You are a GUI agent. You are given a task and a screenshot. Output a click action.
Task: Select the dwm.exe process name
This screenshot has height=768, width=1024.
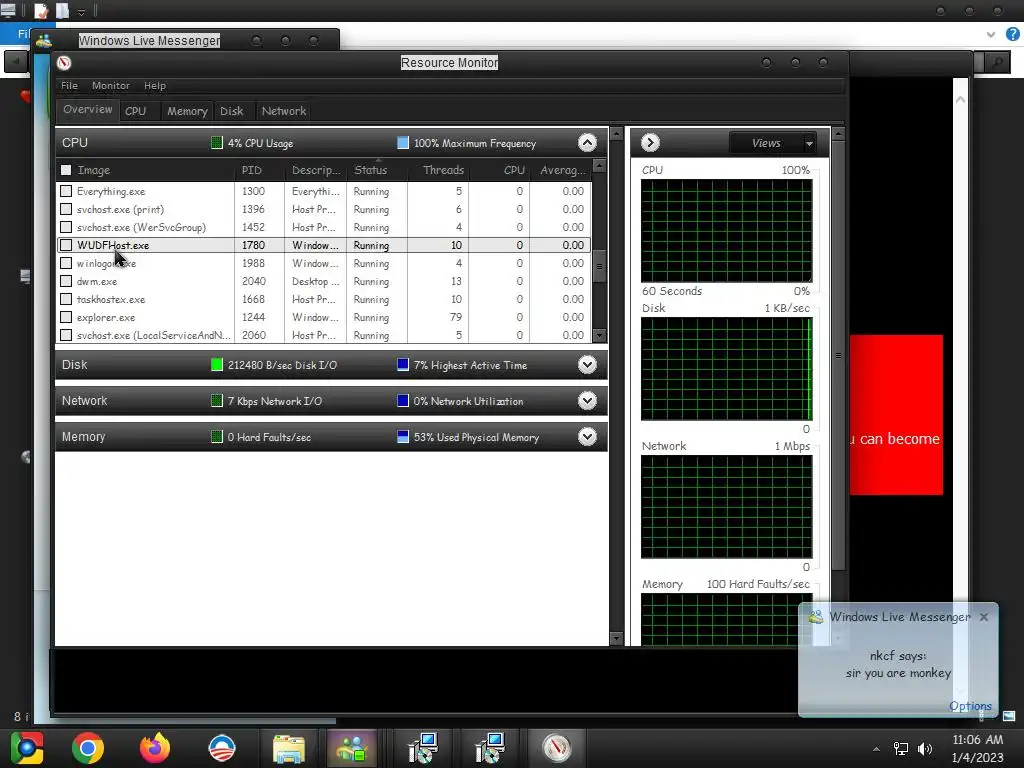pos(97,281)
